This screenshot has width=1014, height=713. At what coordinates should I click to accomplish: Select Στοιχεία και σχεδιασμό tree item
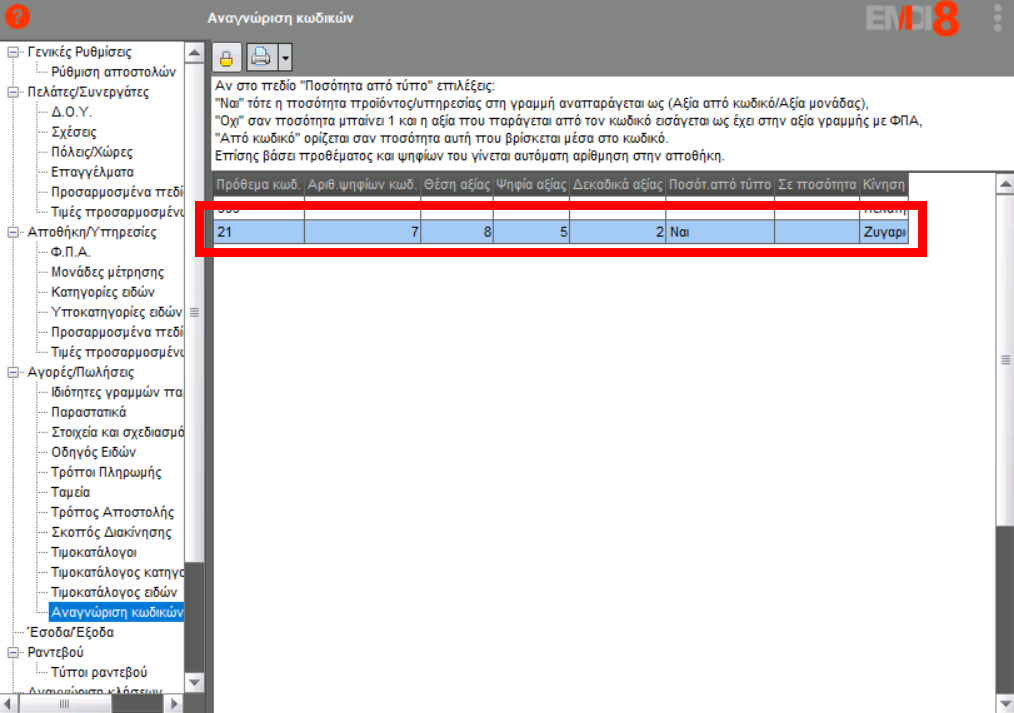click(x=117, y=432)
